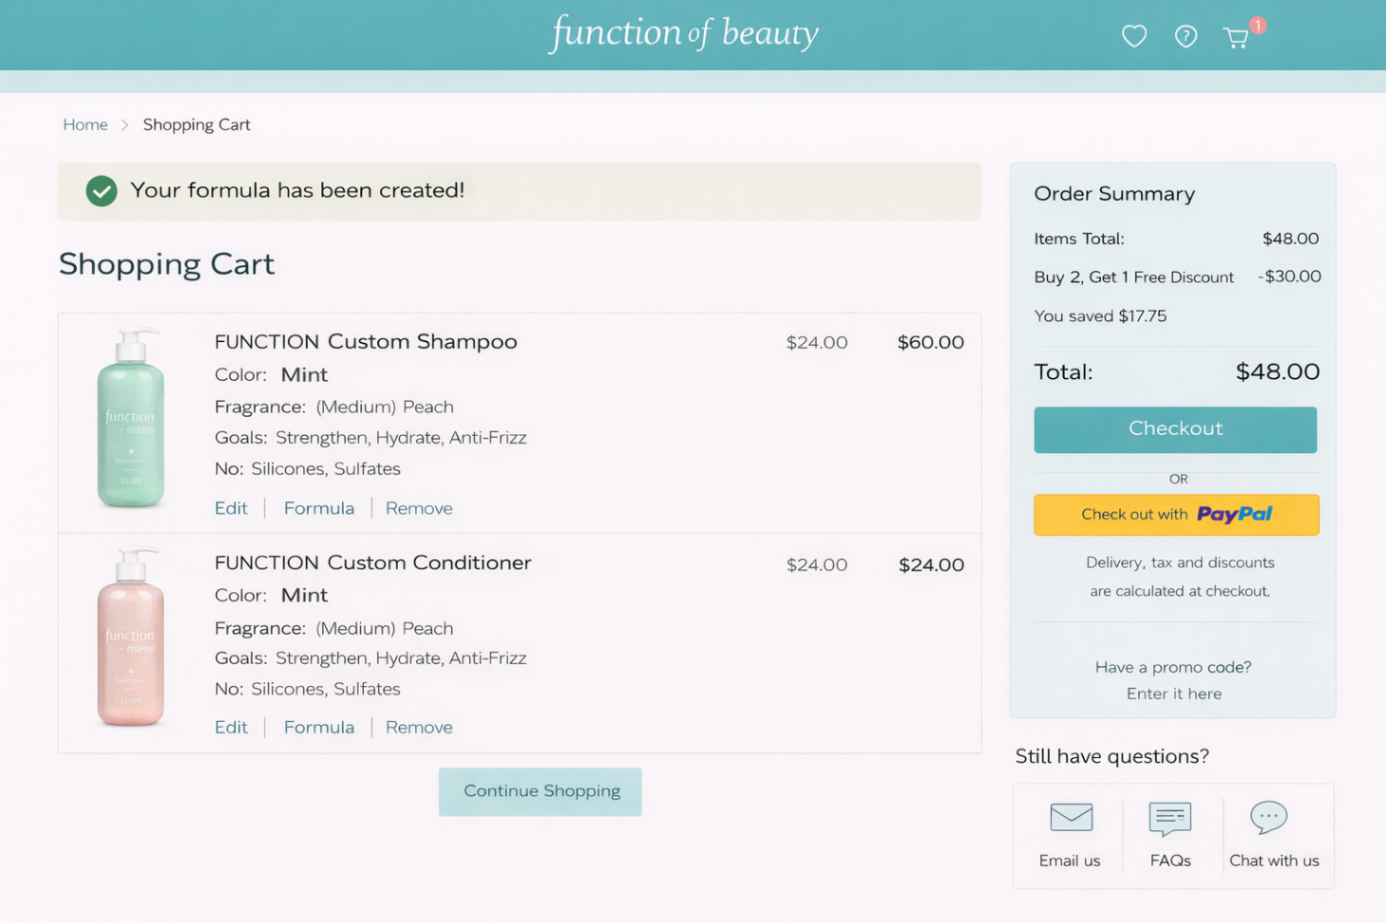The height and width of the screenshot is (923, 1386).
Task: Go to Home breadcrumb link
Action: pyautogui.click(x=85, y=125)
